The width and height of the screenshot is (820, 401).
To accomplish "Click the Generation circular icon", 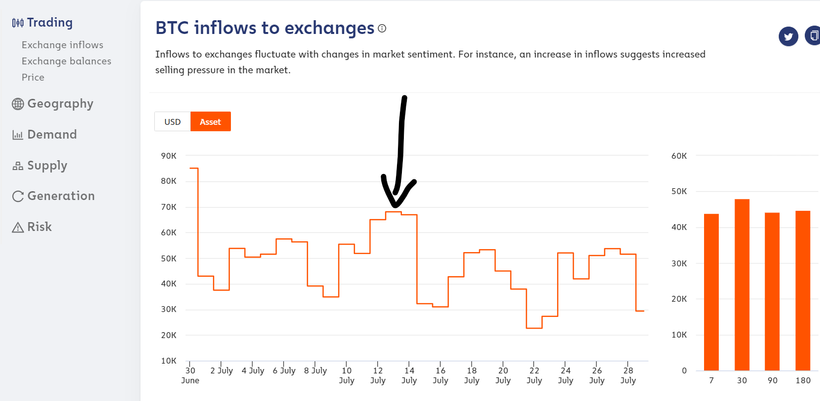I will [x=18, y=197].
